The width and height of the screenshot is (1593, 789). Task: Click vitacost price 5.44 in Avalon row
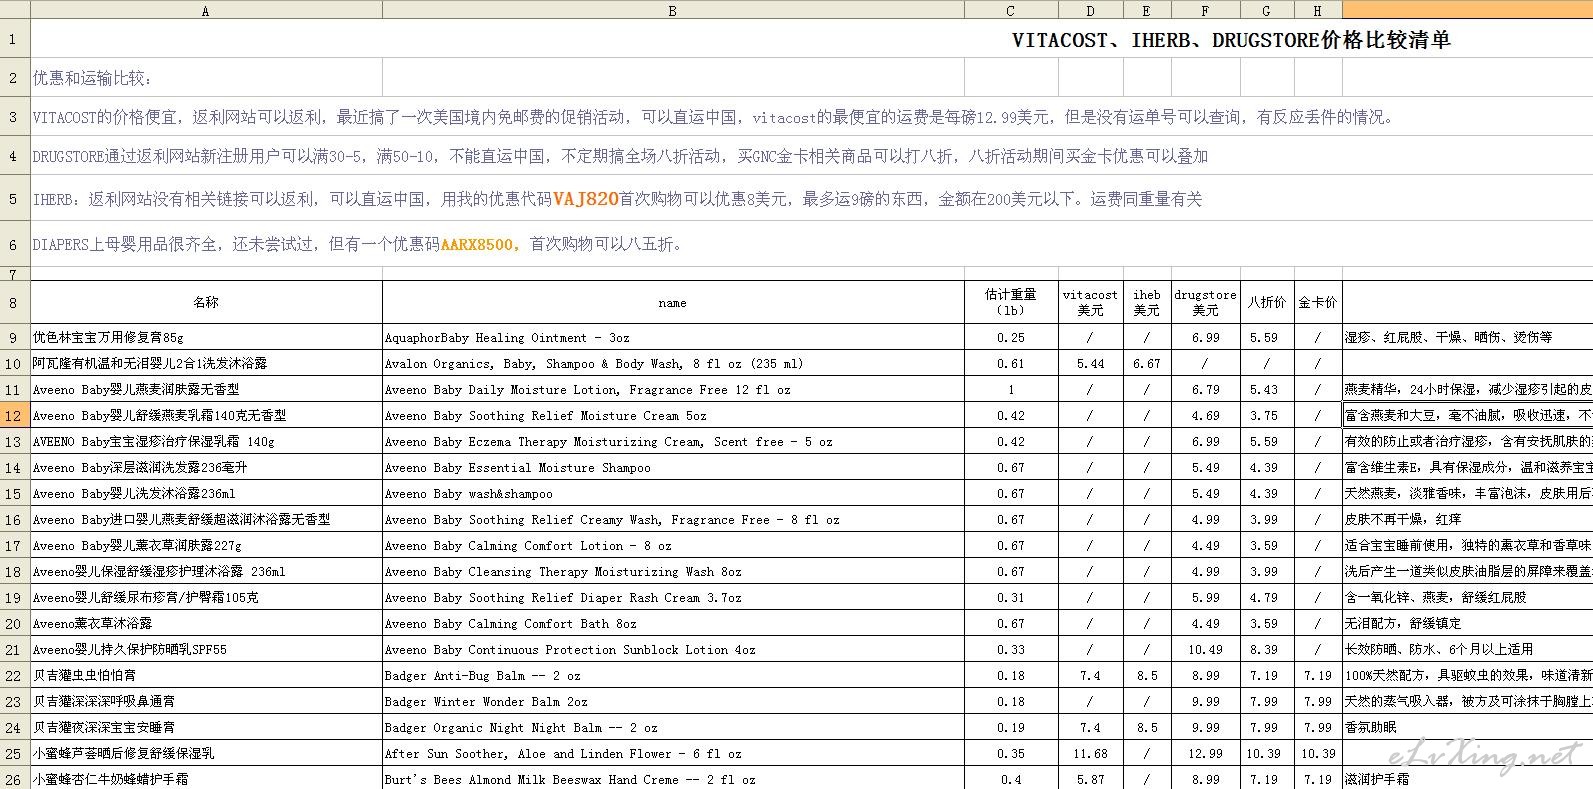[1090, 363]
